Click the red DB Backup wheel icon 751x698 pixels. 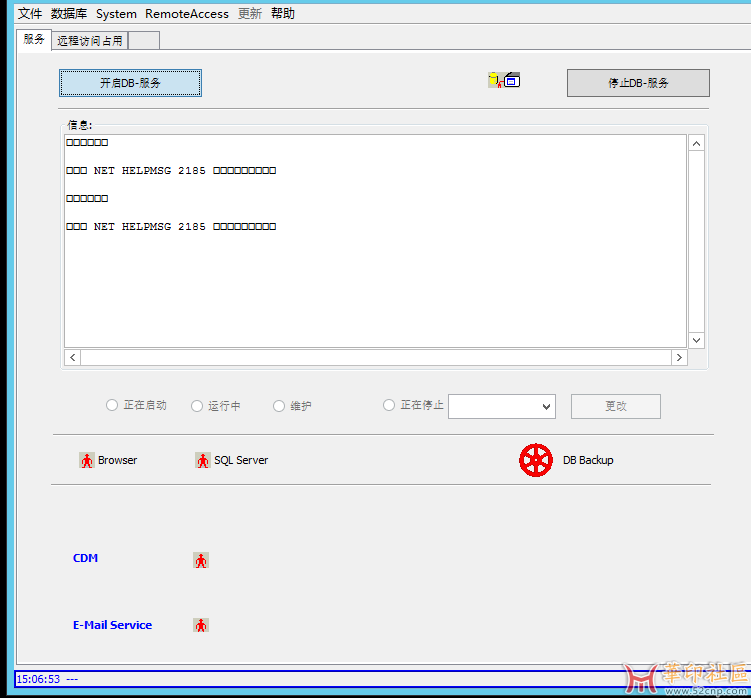[x=536, y=460]
